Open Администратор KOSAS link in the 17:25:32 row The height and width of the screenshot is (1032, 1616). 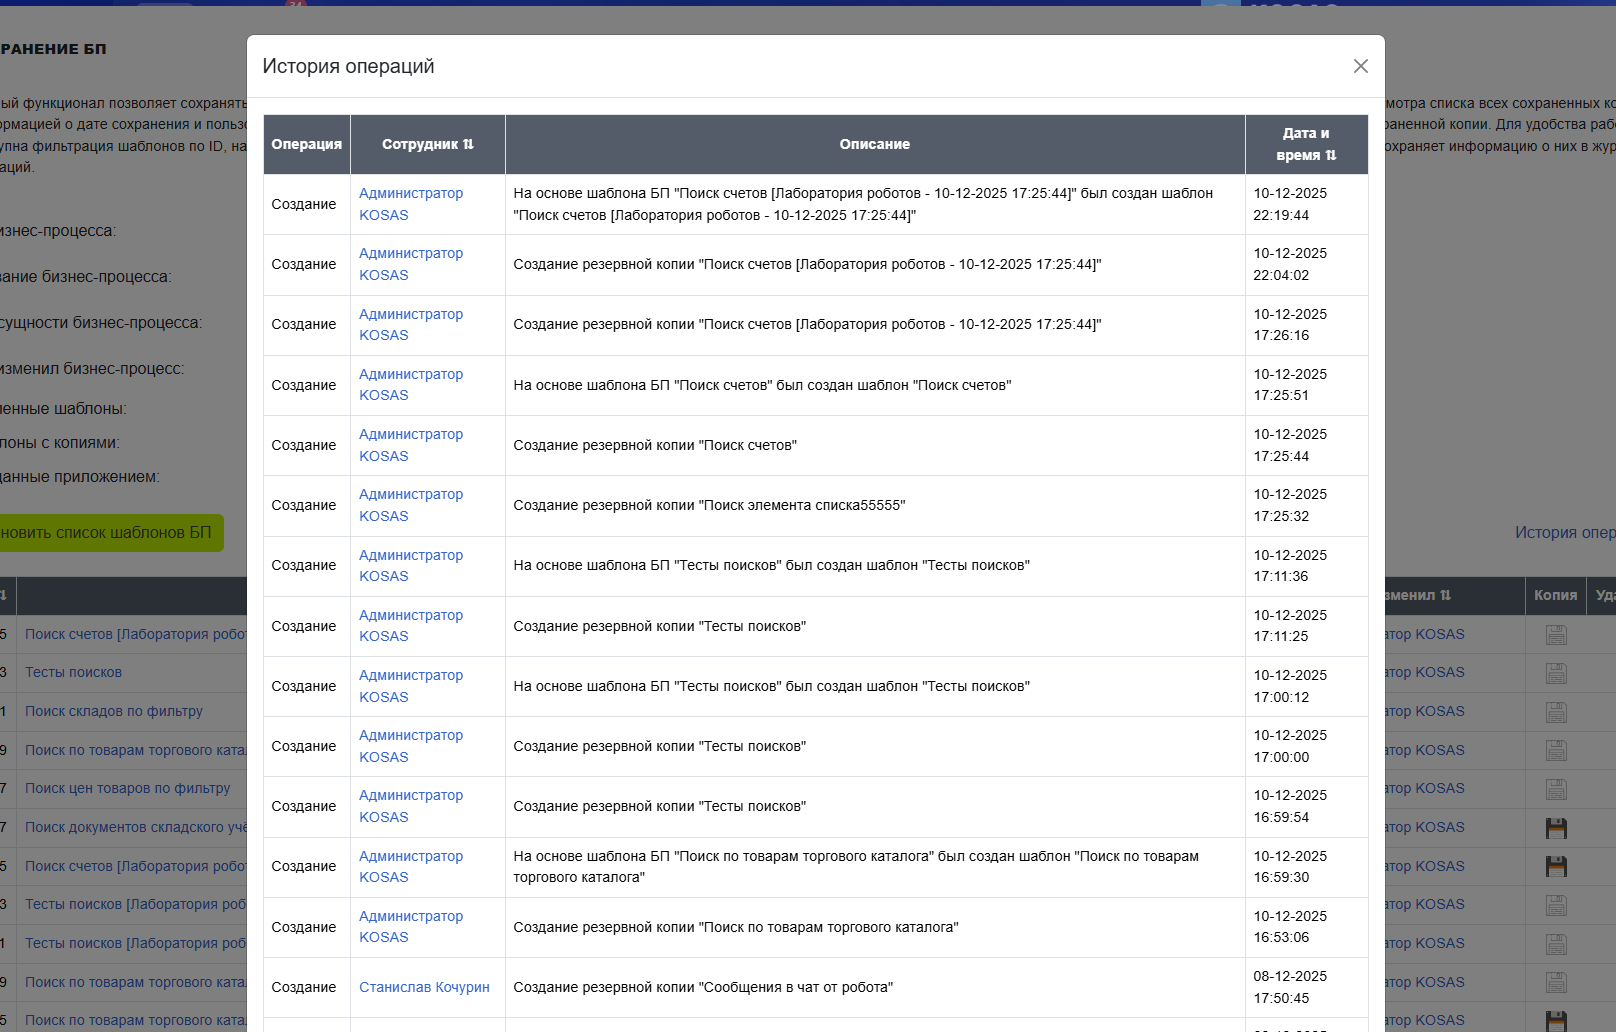point(411,505)
